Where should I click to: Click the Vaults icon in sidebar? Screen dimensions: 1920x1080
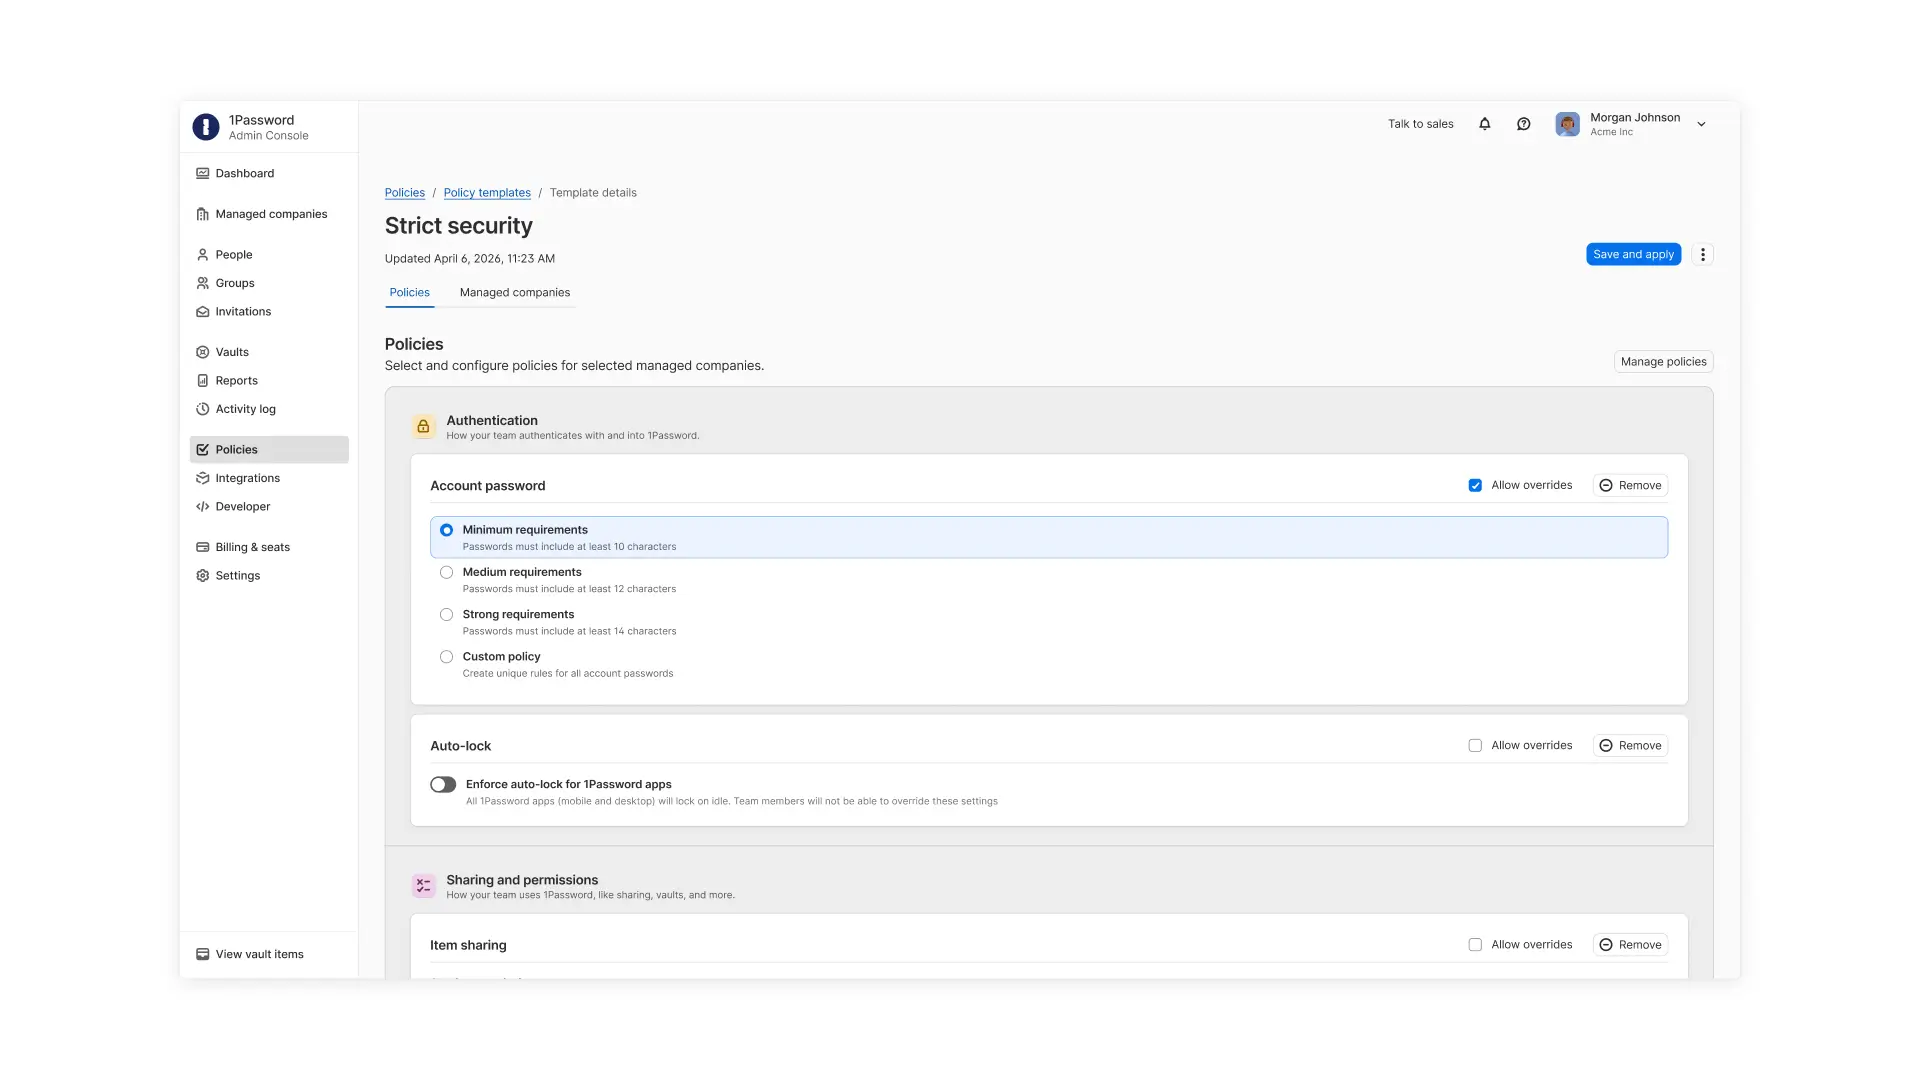(x=203, y=352)
